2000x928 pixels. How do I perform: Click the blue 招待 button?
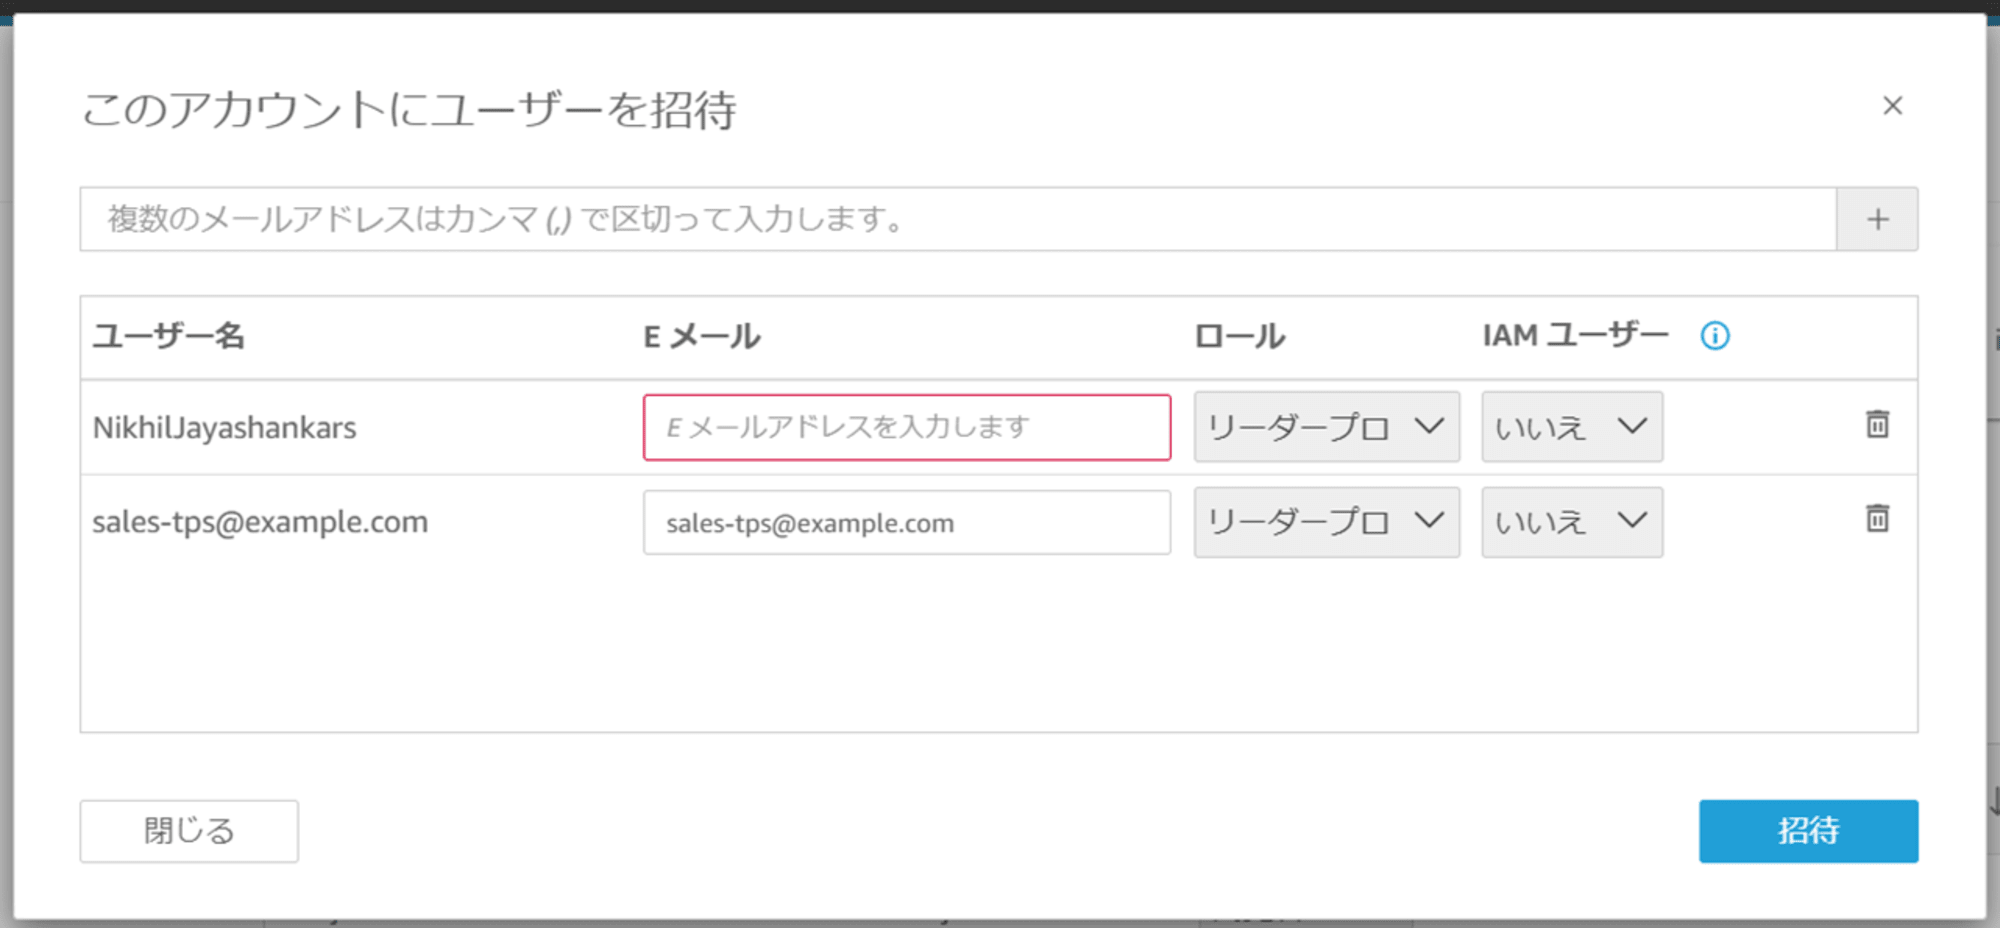1808,831
